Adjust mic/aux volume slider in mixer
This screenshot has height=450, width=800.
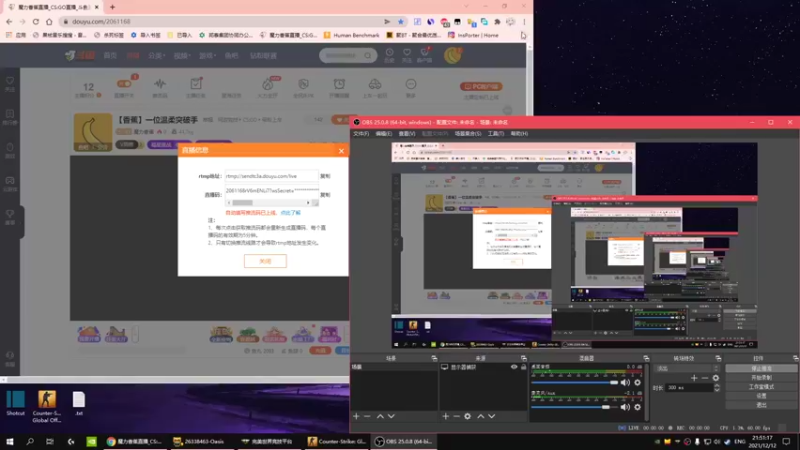574,407
